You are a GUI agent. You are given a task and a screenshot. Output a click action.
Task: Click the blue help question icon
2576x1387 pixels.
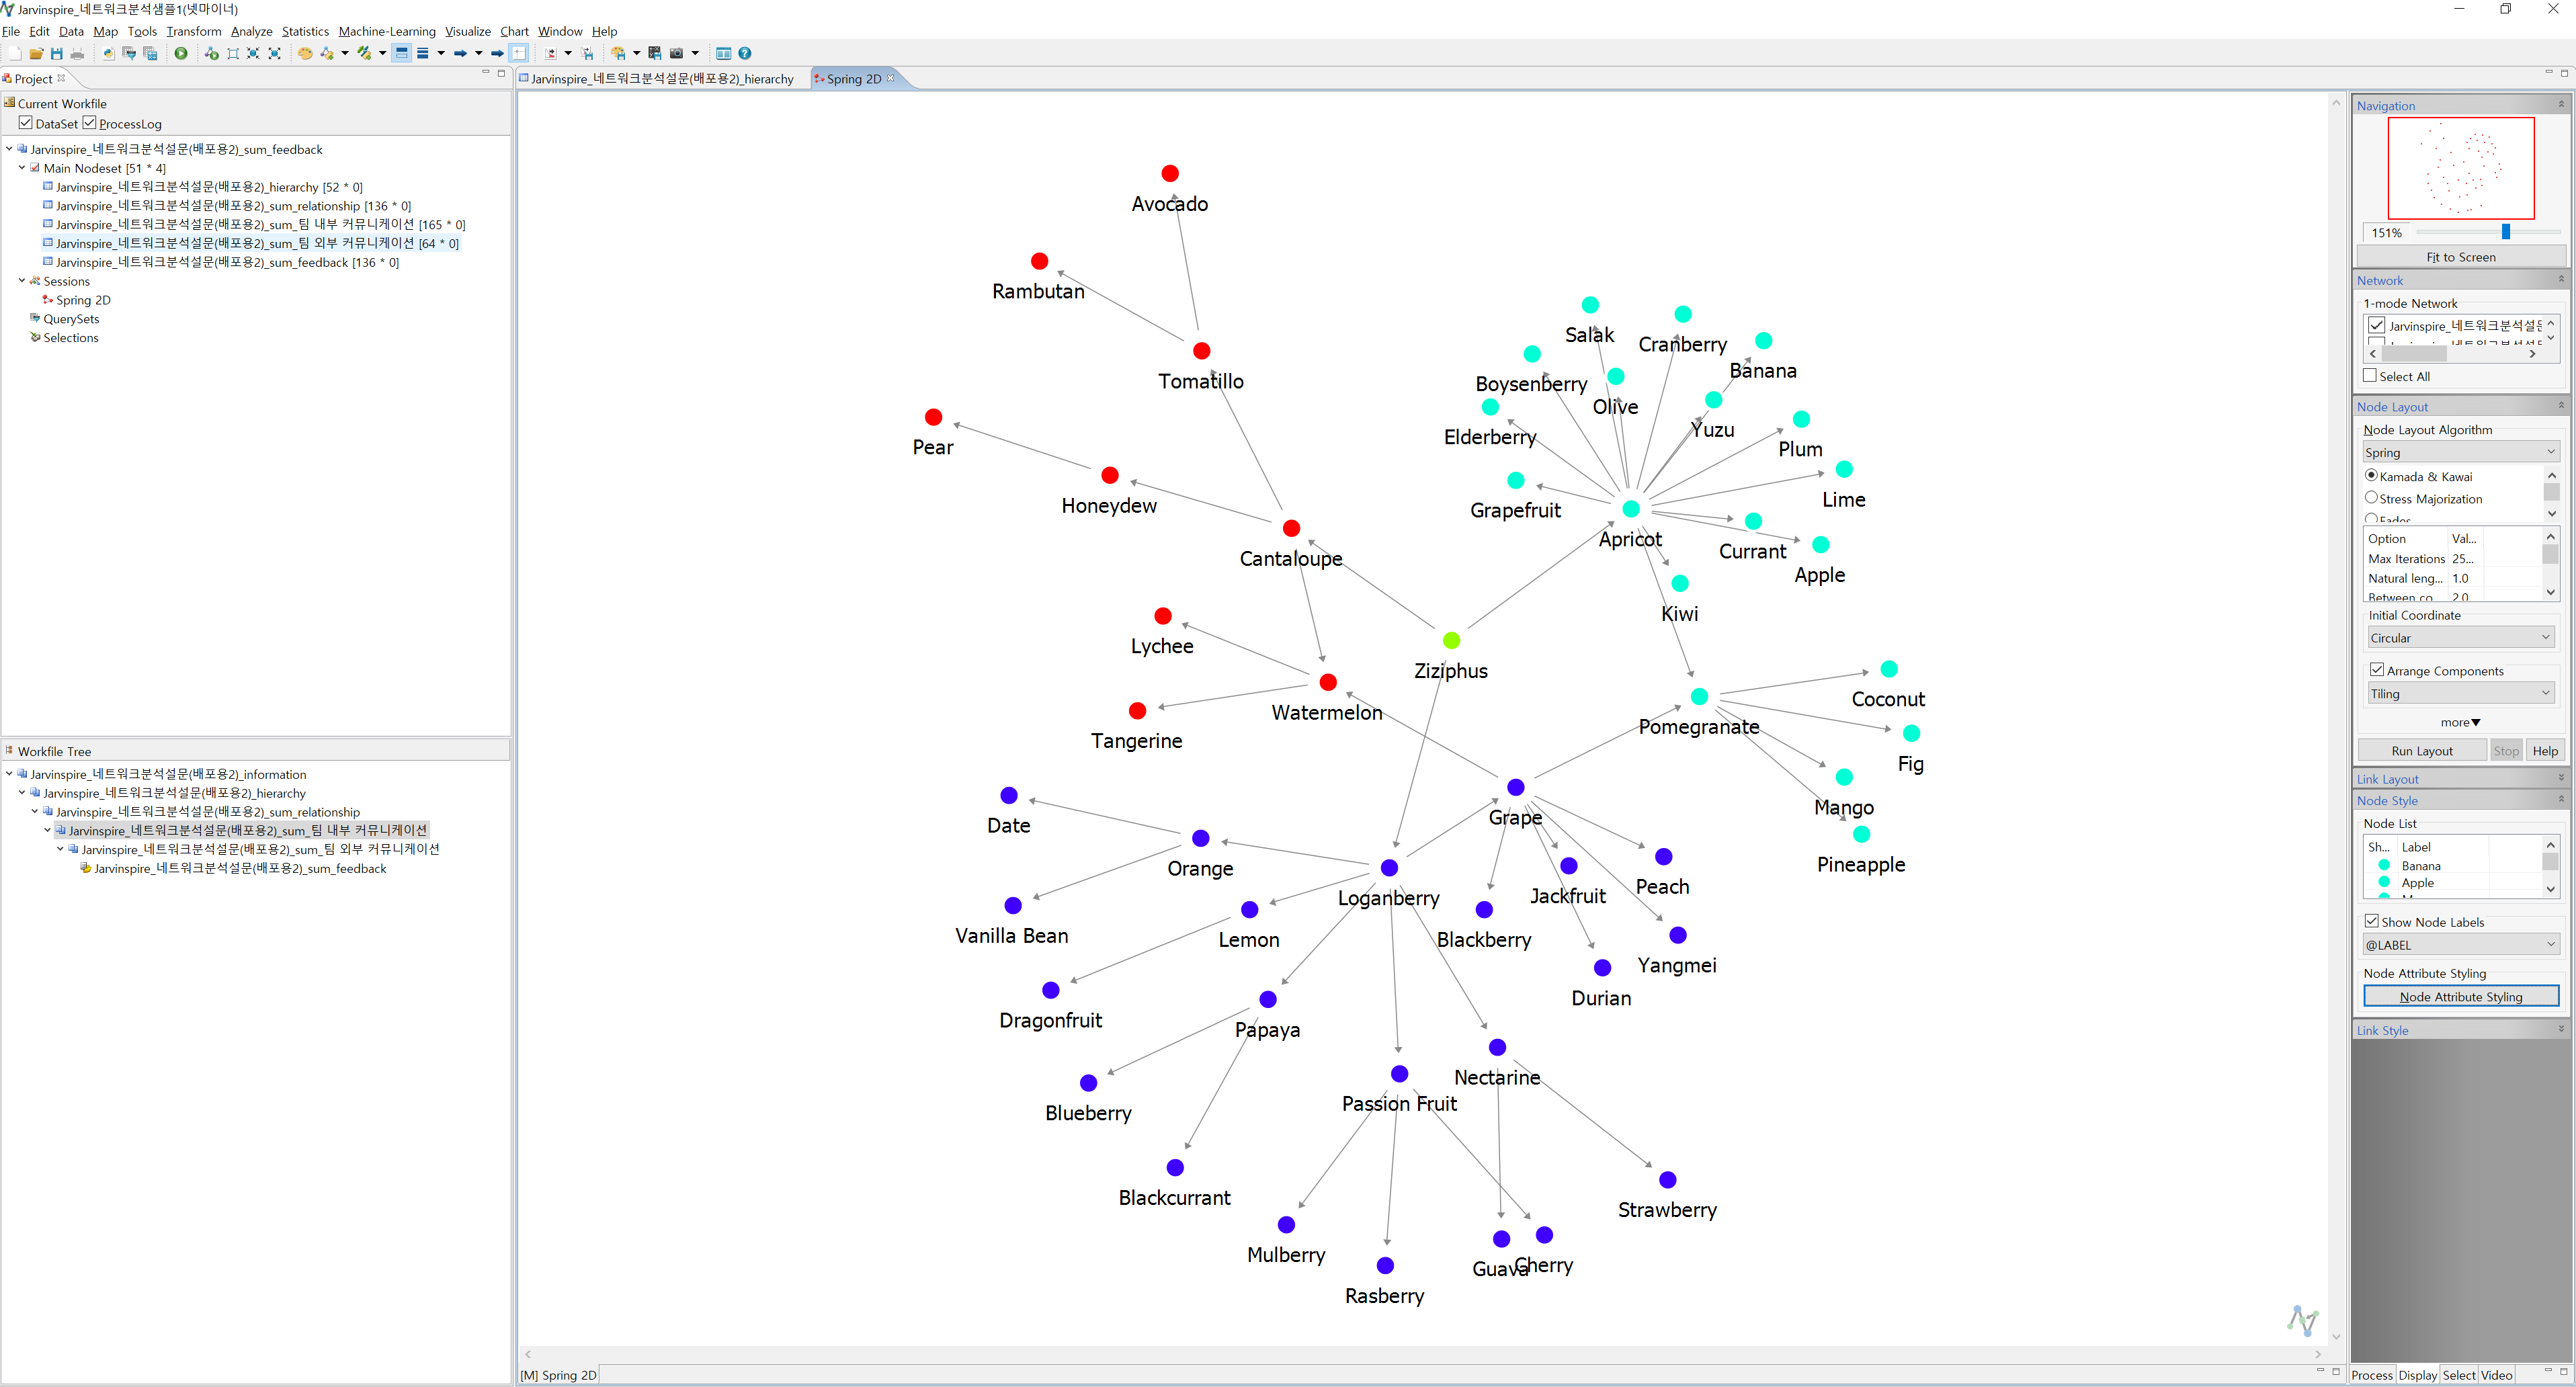745,54
